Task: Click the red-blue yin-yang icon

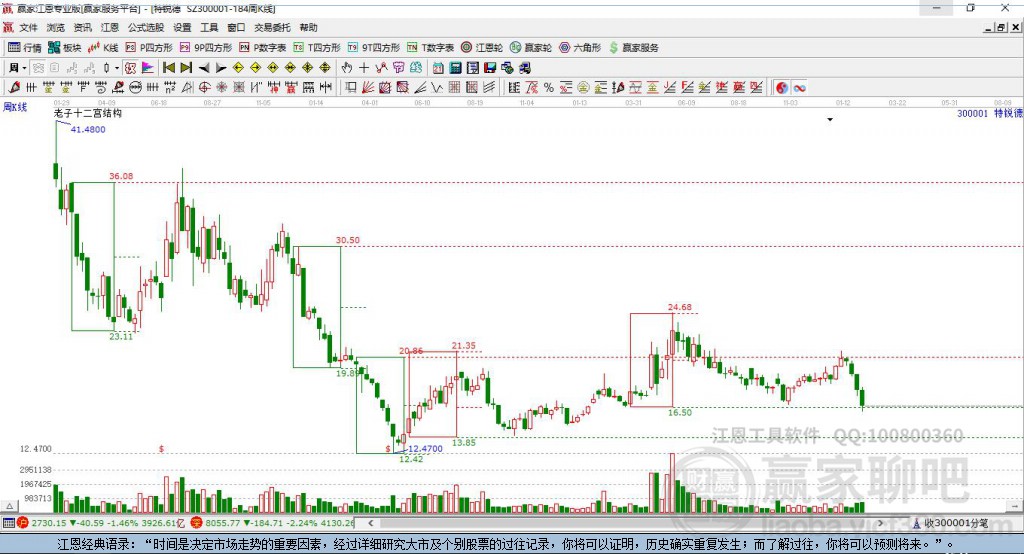Action: point(782,88)
